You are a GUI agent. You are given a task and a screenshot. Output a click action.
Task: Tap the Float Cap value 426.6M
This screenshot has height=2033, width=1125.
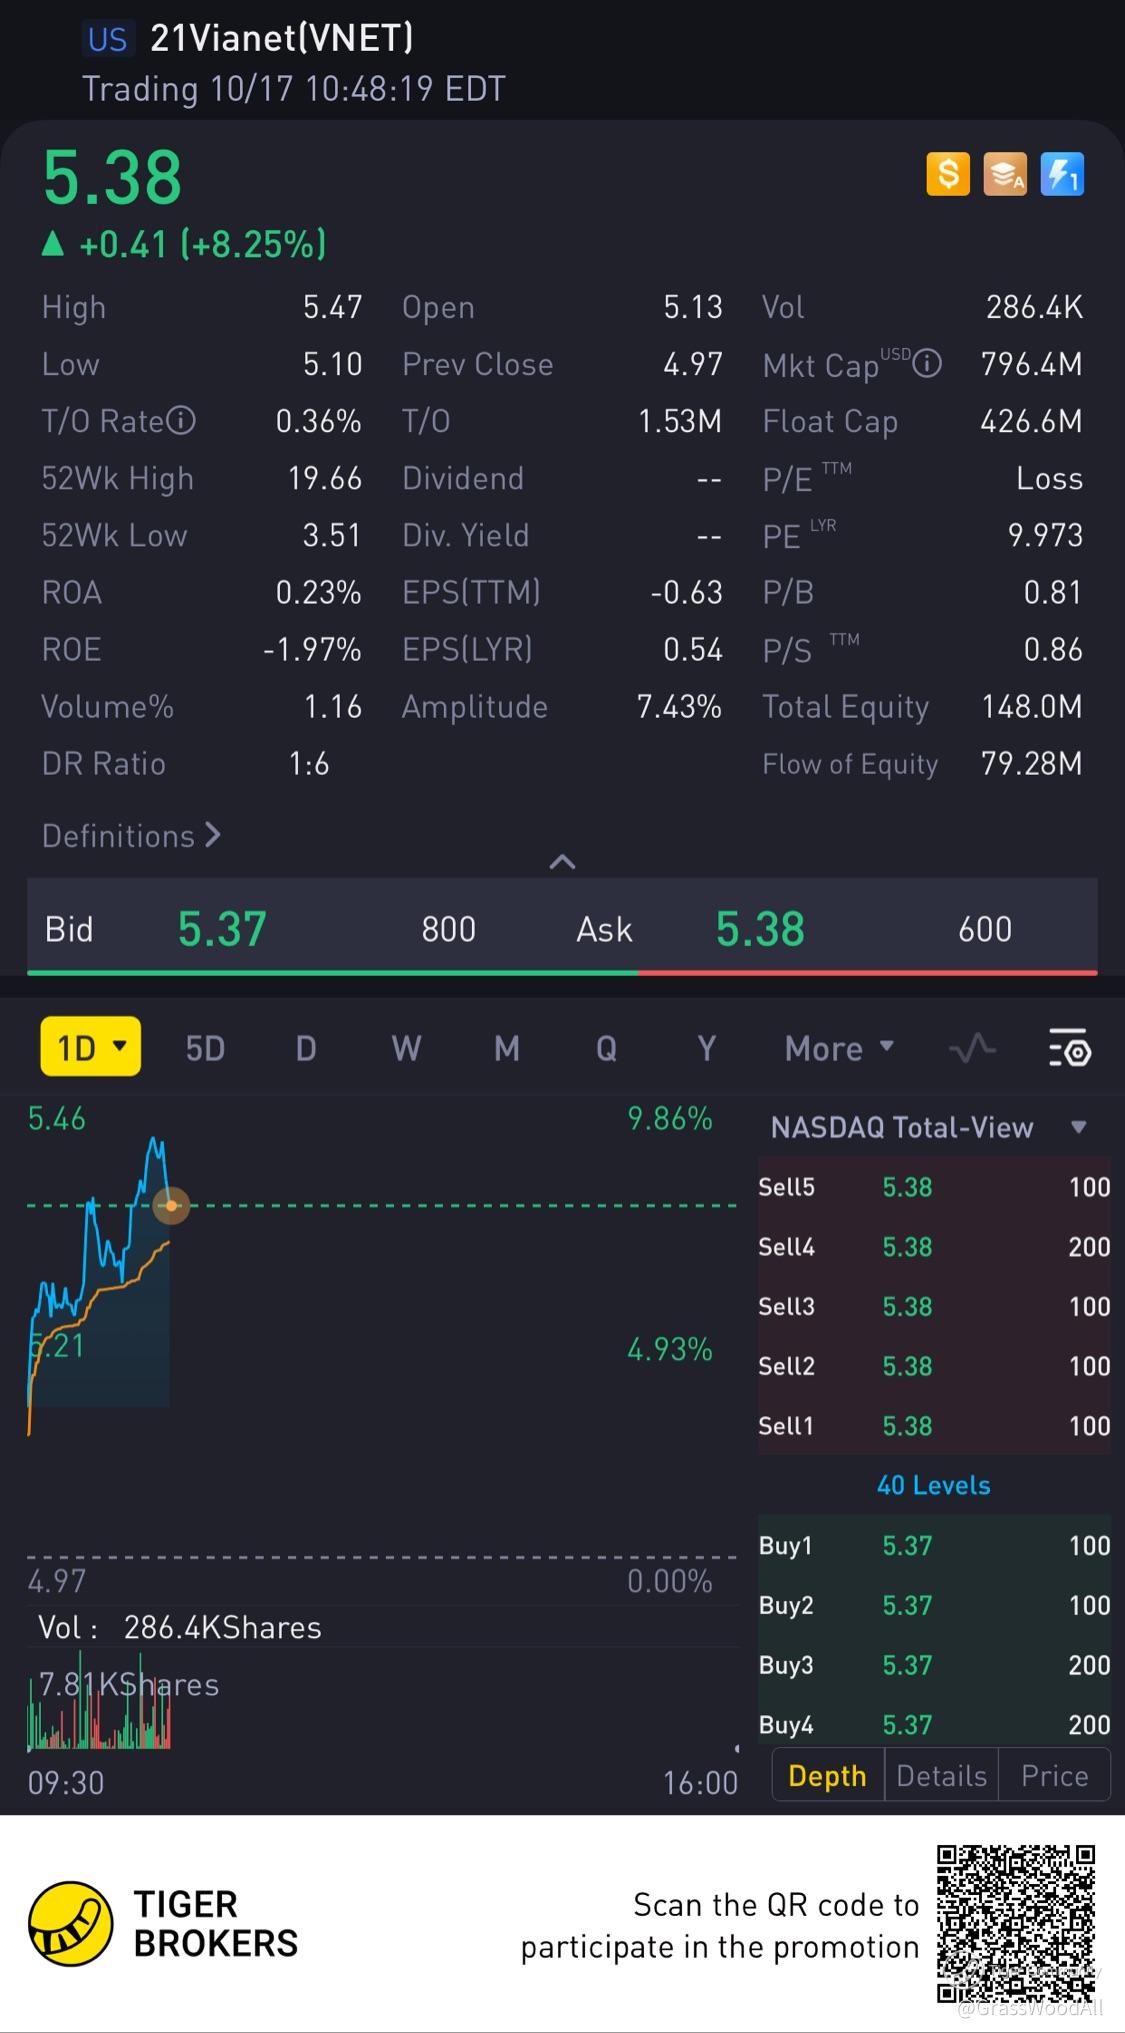click(1031, 421)
